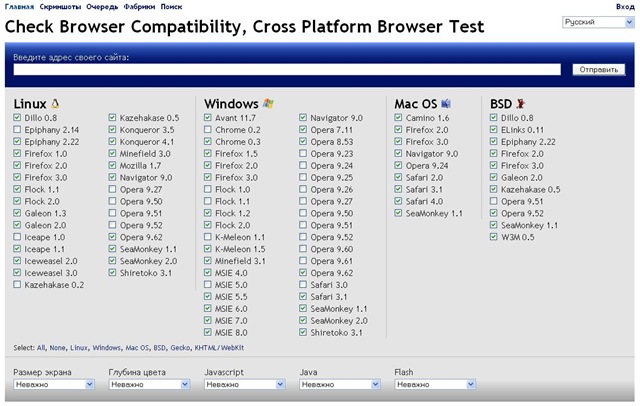Click the Windows logo icon
This screenshot has width=640, height=406.
(x=268, y=104)
